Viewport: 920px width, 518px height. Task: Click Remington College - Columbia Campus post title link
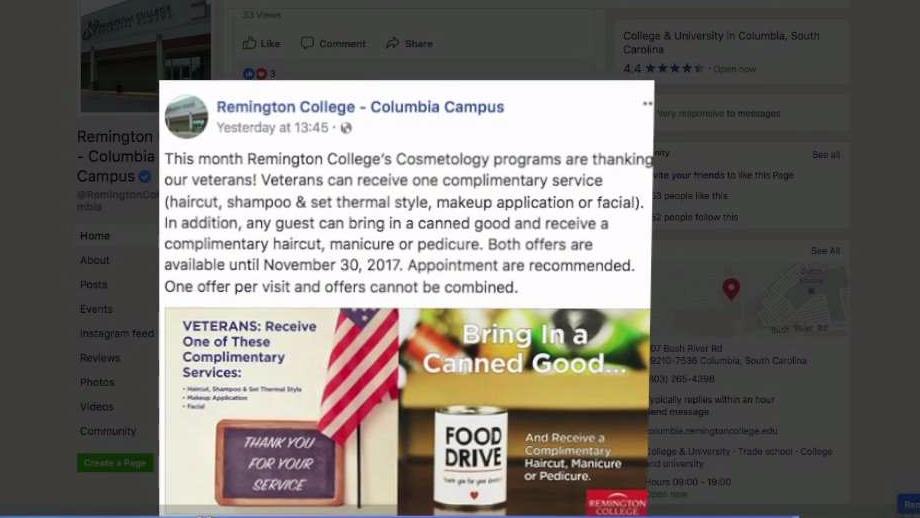pos(360,107)
